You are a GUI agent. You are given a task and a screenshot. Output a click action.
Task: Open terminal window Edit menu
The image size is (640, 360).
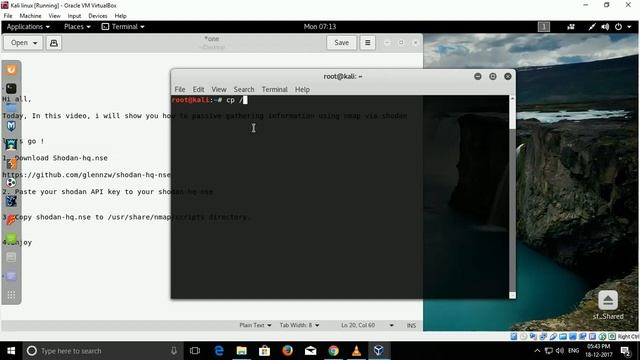[x=198, y=89]
